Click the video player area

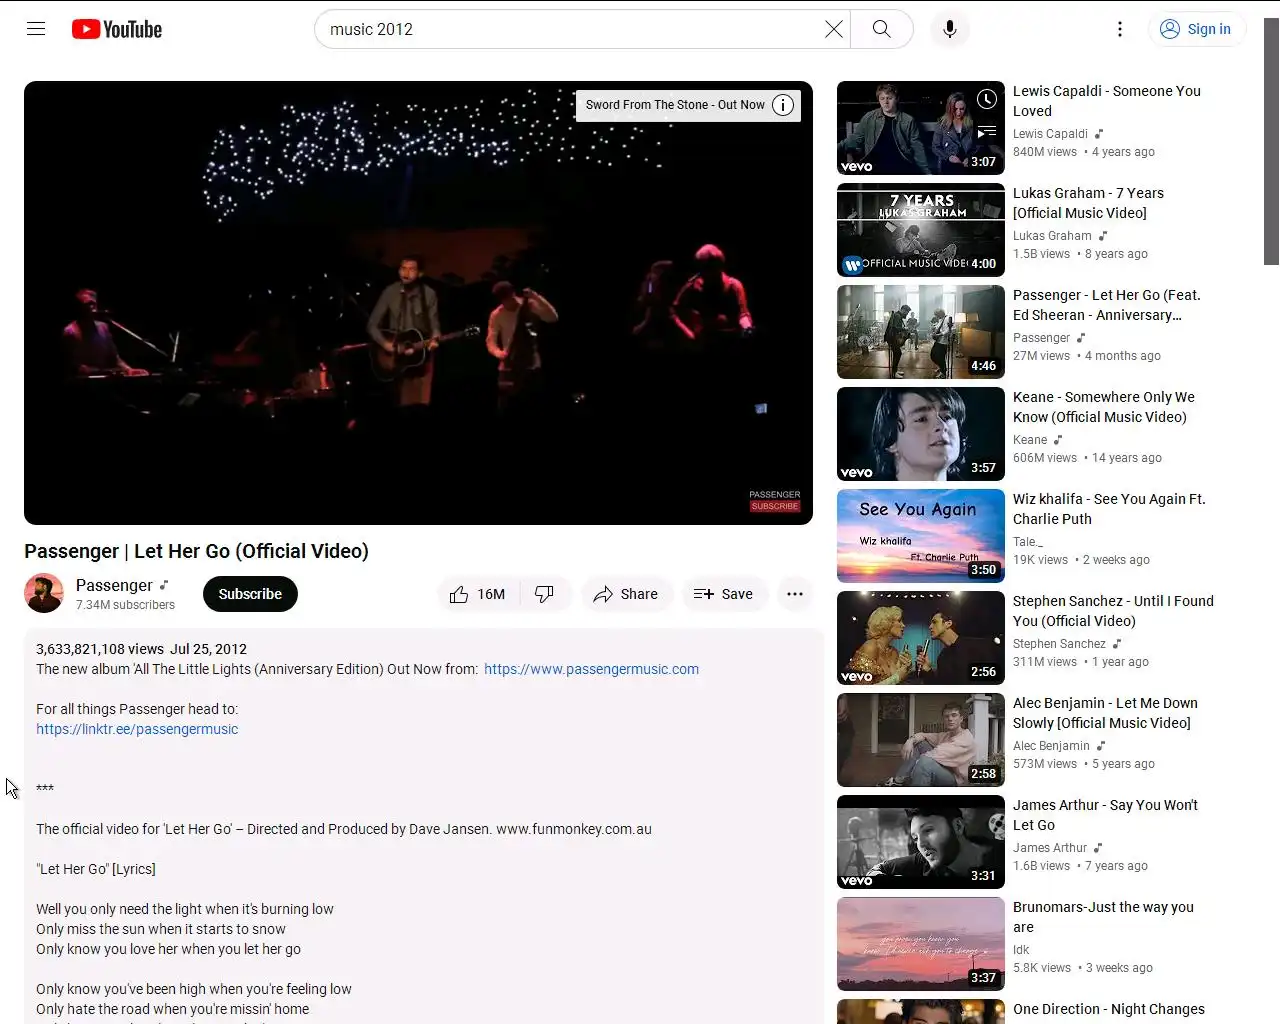(418, 303)
